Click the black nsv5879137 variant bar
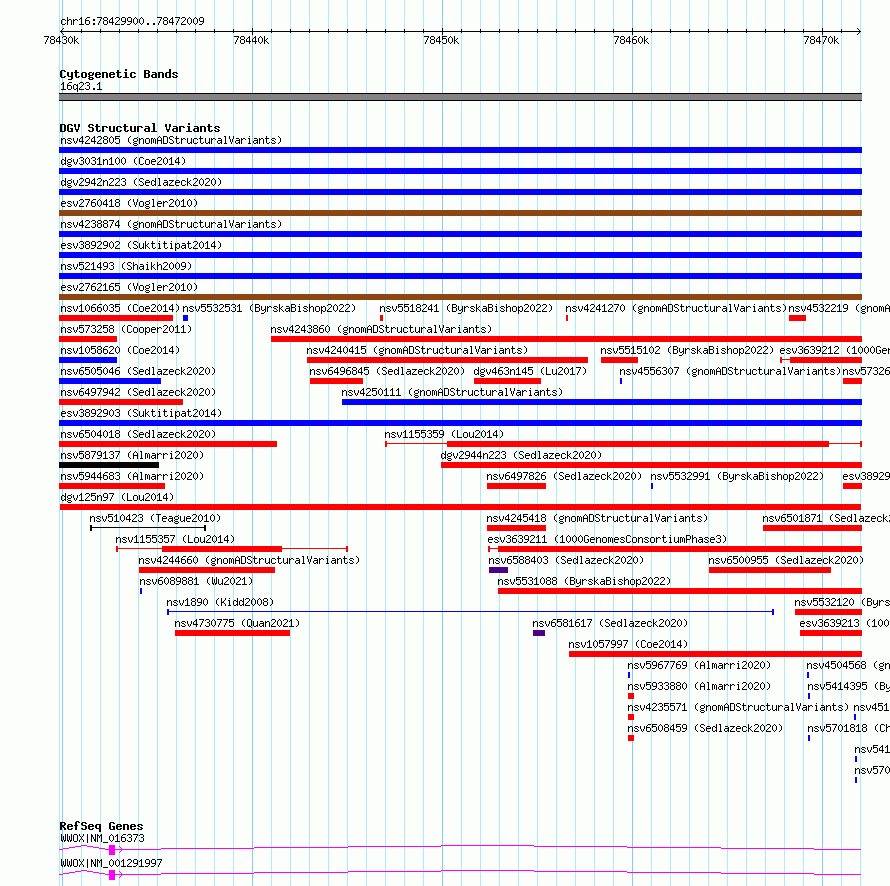Image resolution: width=890 pixels, height=886 pixels. [x=109, y=465]
